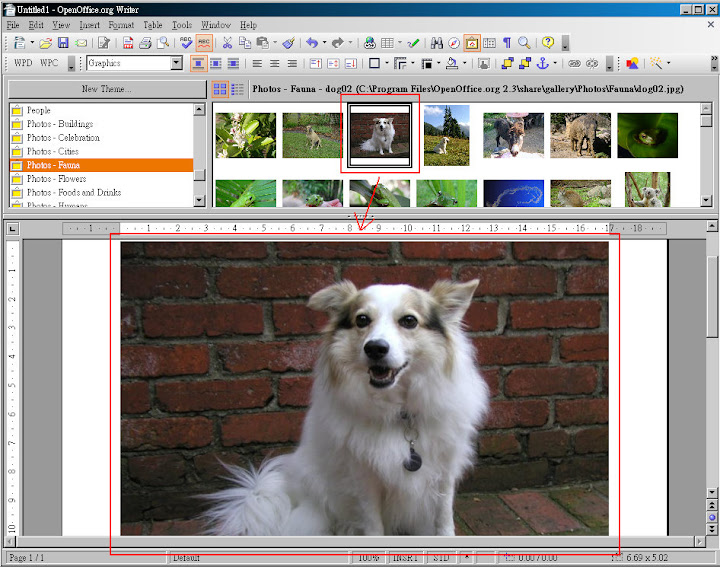Viewport: 720px width, 567px height.
Task: Click the New Theme... button
Action: [x=107, y=89]
